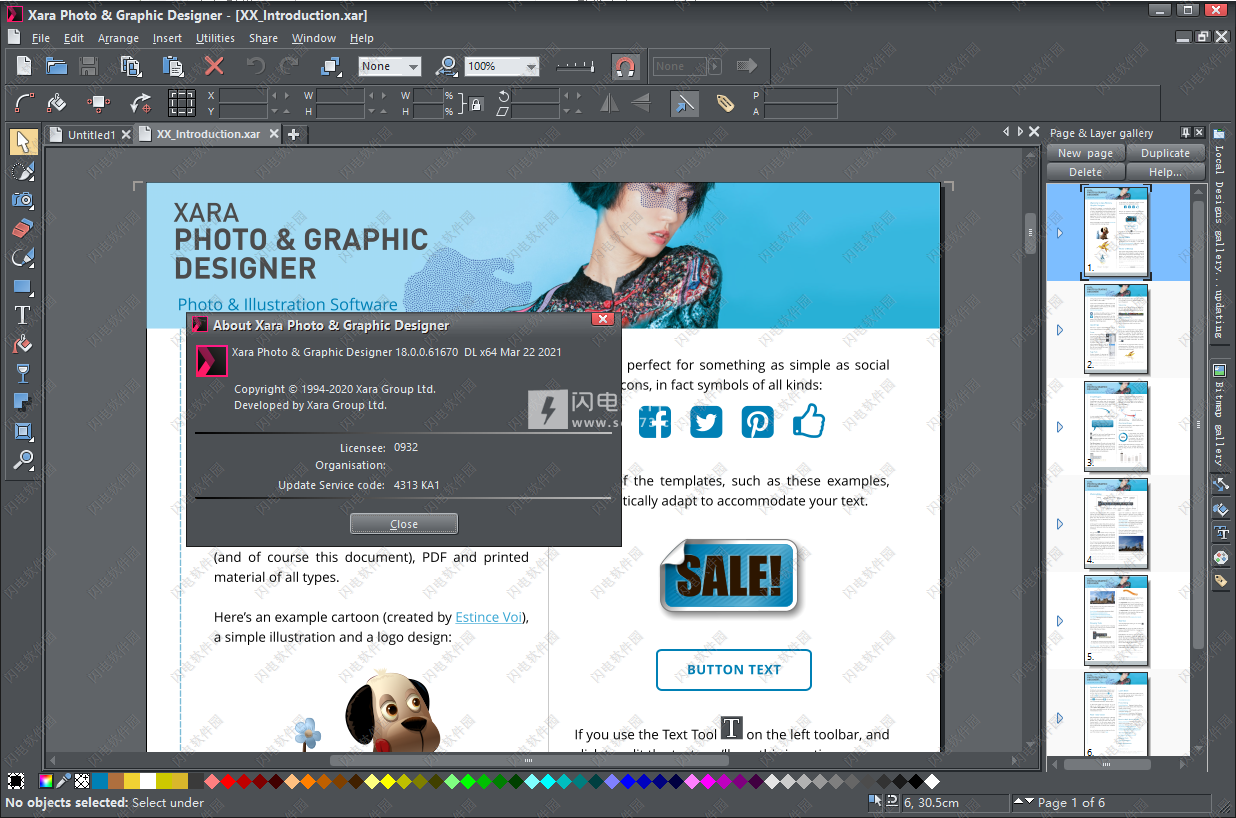Click the flip horizontally icon
Viewport: 1236px width, 818px height.
[609, 102]
